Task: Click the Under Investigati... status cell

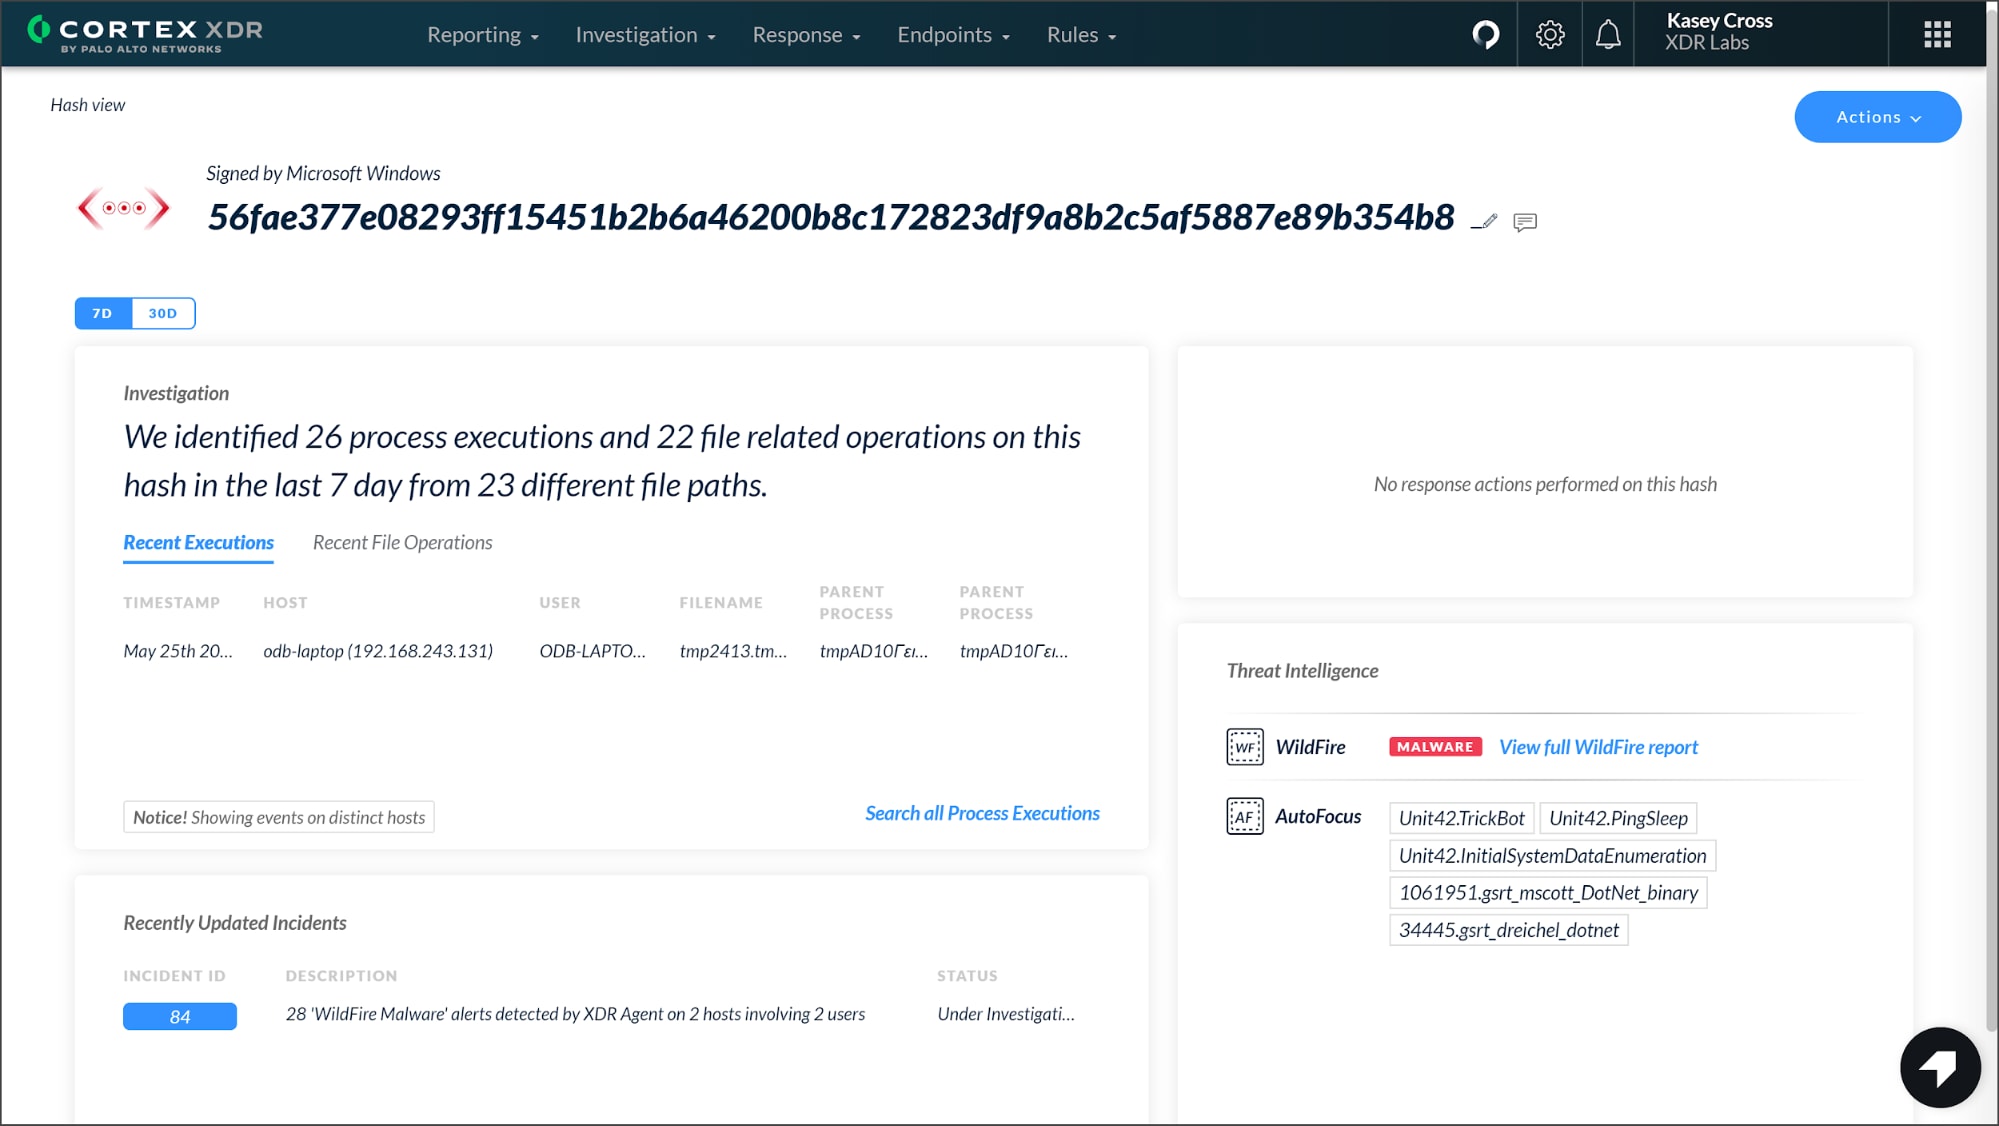Action: click(1006, 1014)
